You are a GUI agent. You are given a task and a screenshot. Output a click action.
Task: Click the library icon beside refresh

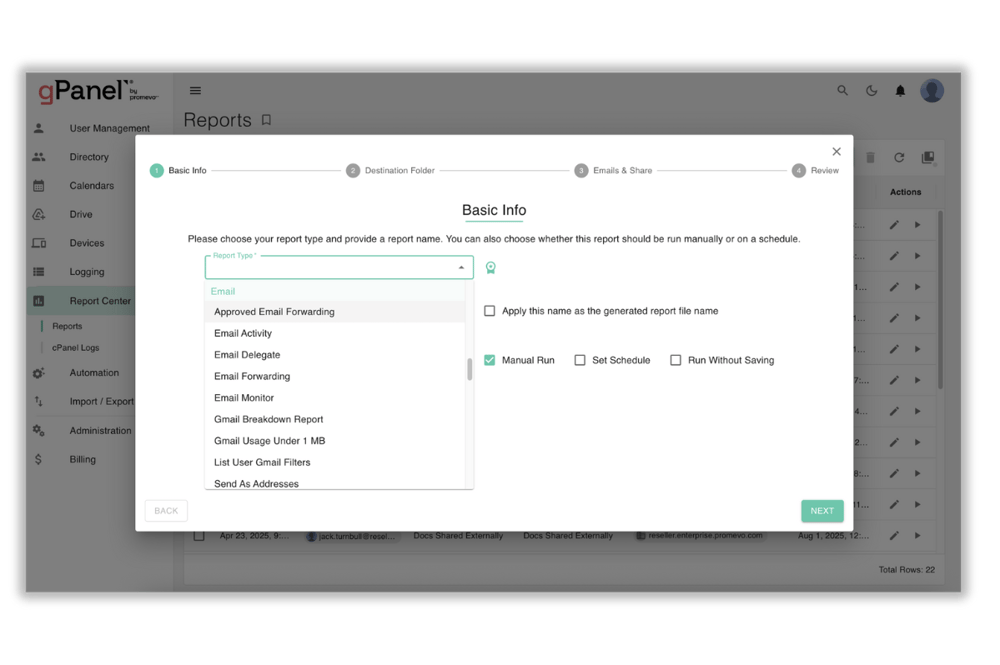pos(928,157)
